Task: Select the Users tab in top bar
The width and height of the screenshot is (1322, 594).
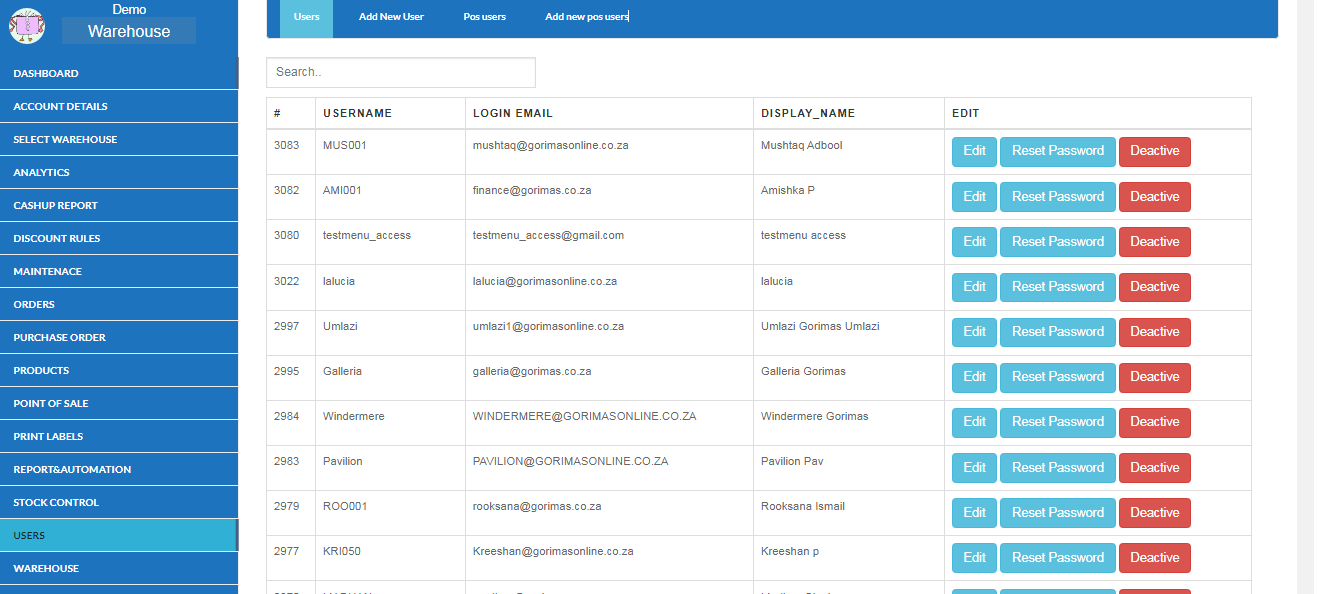Action: click(x=306, y=17)
